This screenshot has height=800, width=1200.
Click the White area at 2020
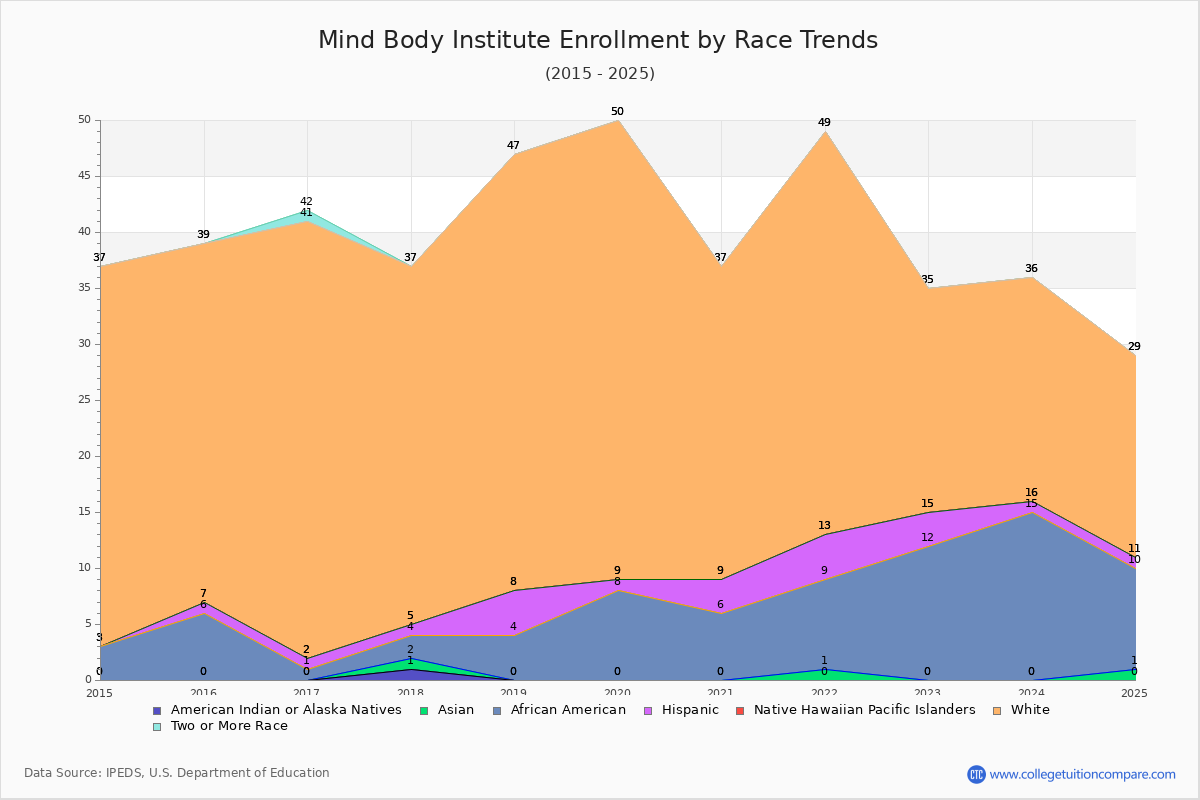[617, 350]
